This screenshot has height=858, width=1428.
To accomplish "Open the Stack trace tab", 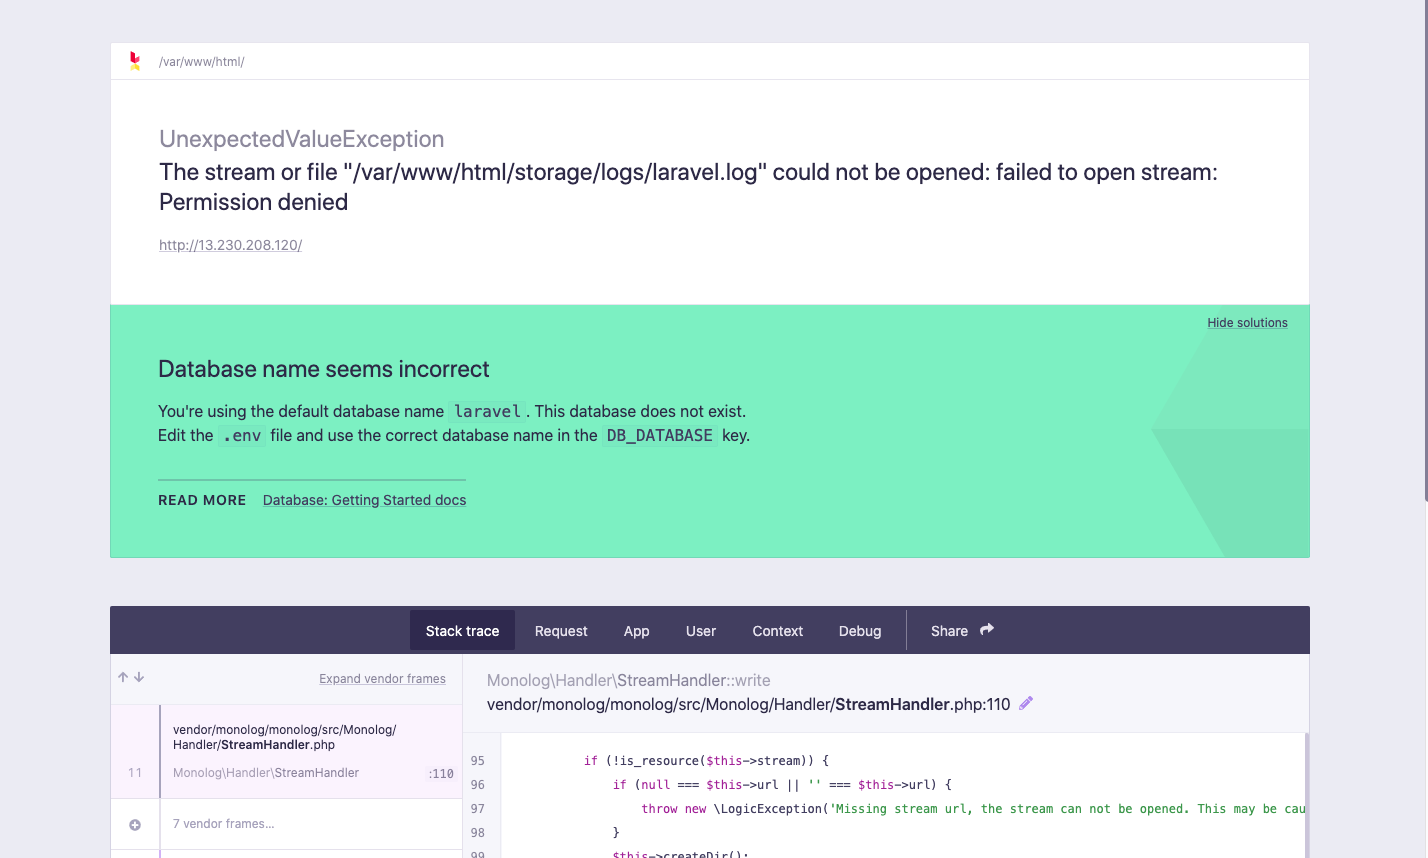I will 462,631.
